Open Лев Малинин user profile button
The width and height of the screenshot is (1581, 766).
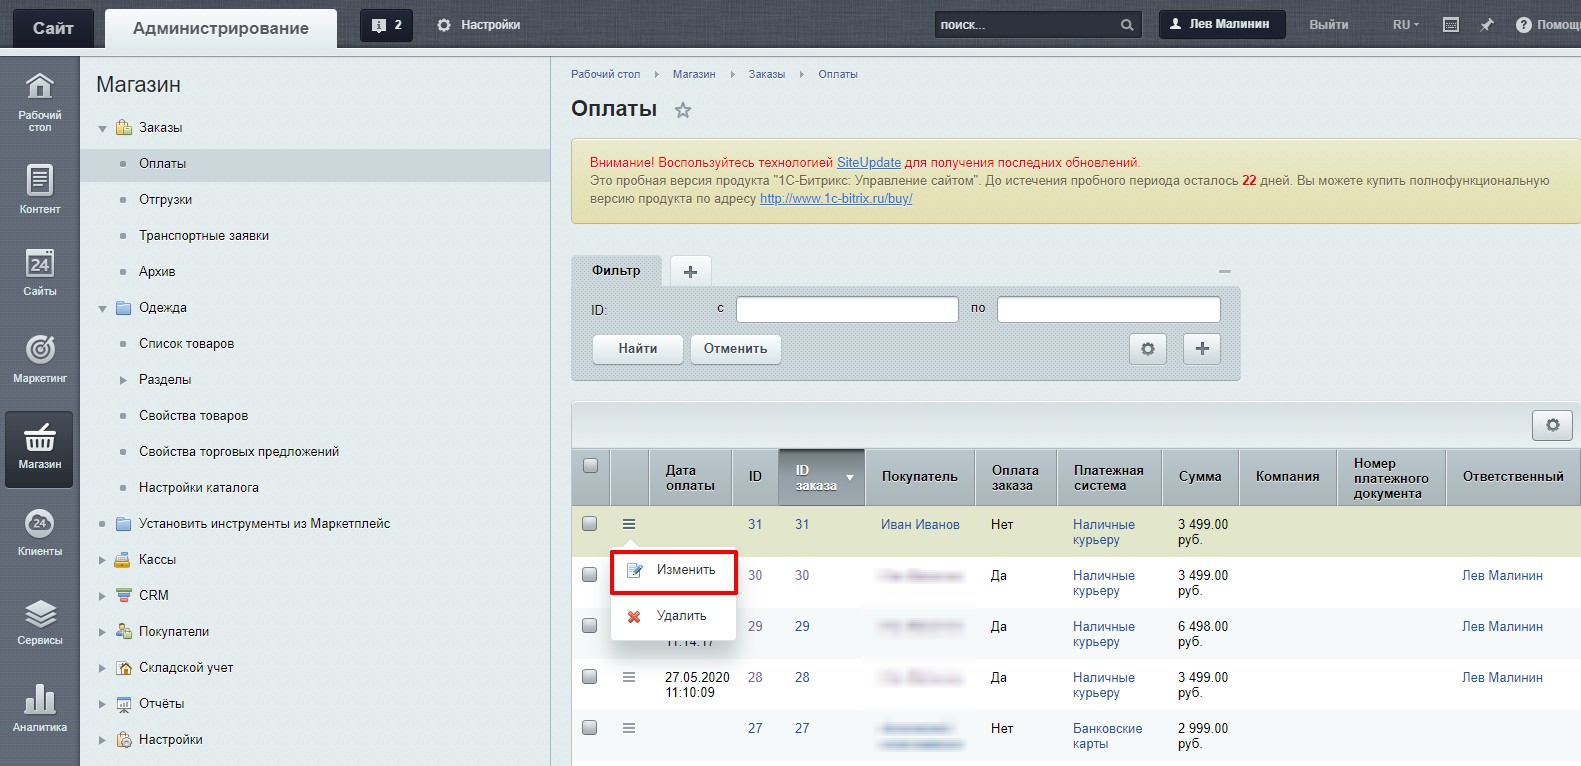tap(1221, 25)
